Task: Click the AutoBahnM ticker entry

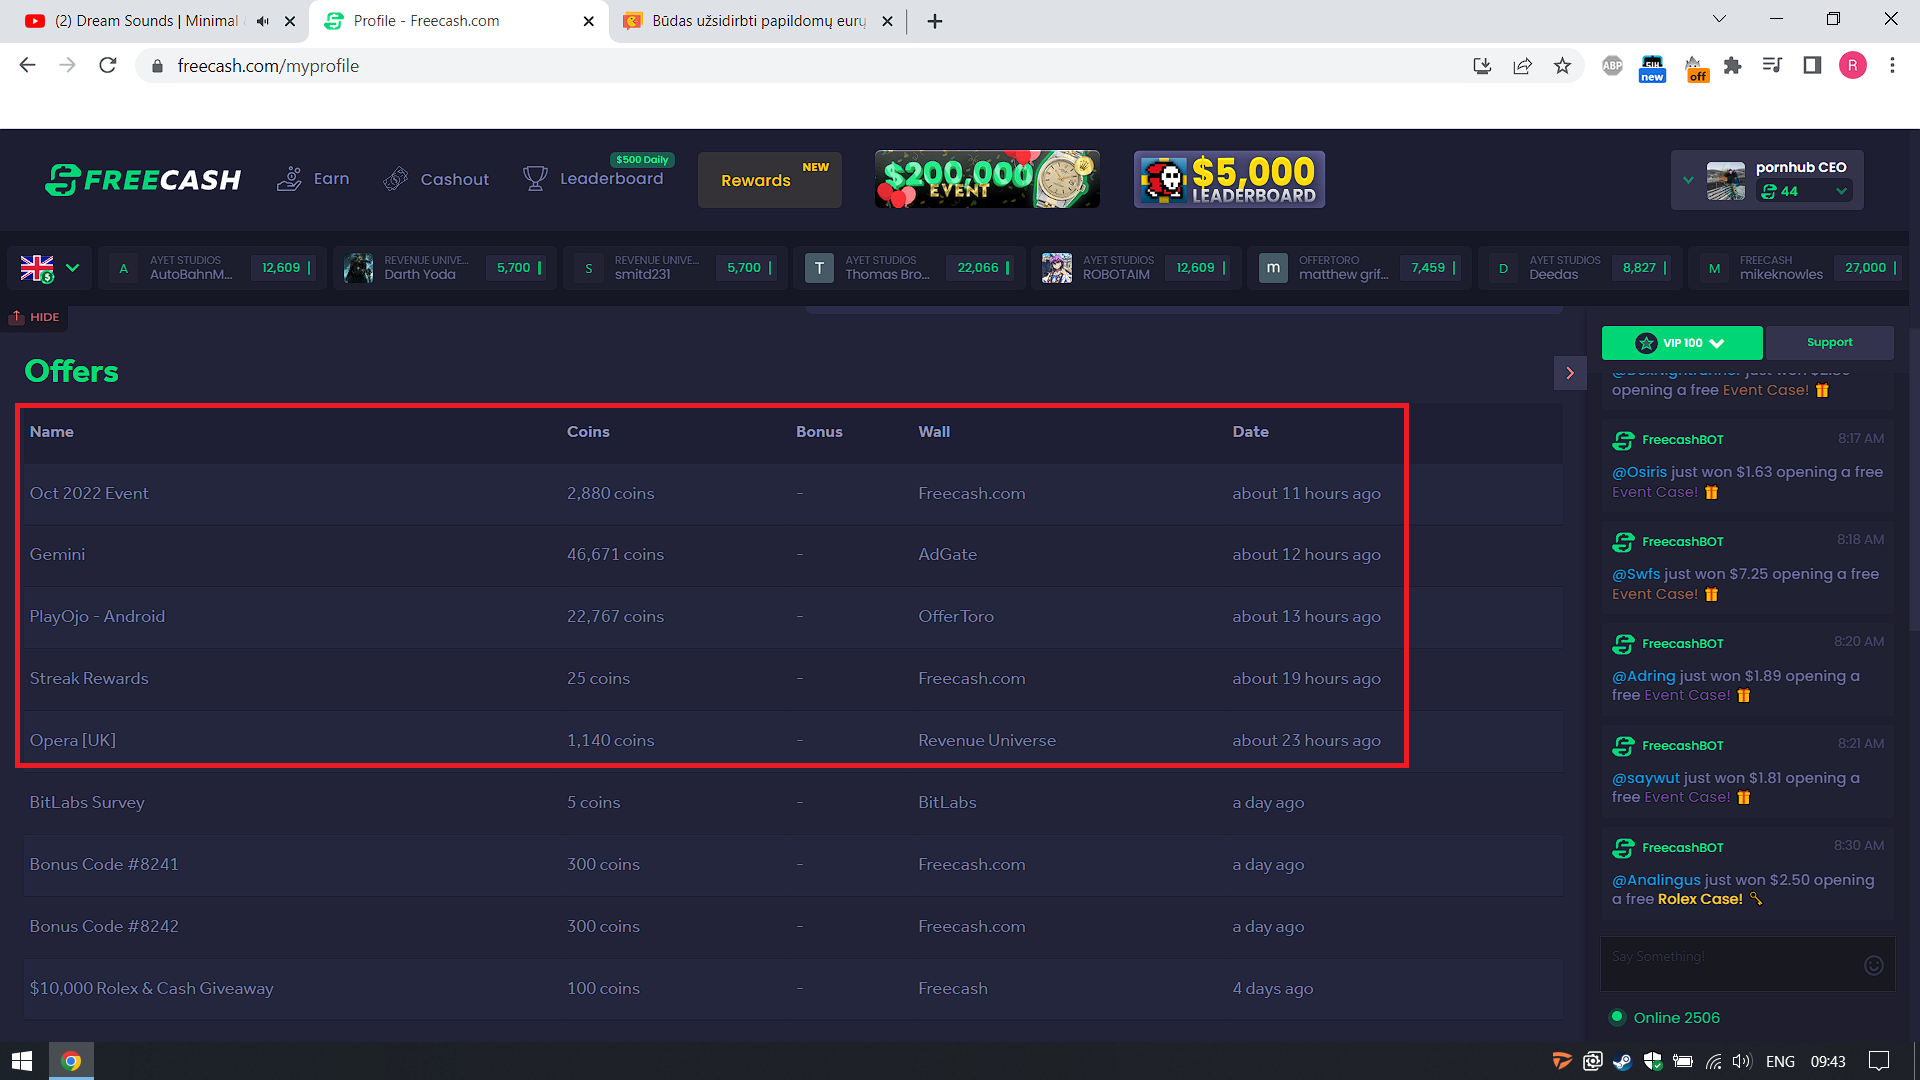Action: (x=212, y=268)
